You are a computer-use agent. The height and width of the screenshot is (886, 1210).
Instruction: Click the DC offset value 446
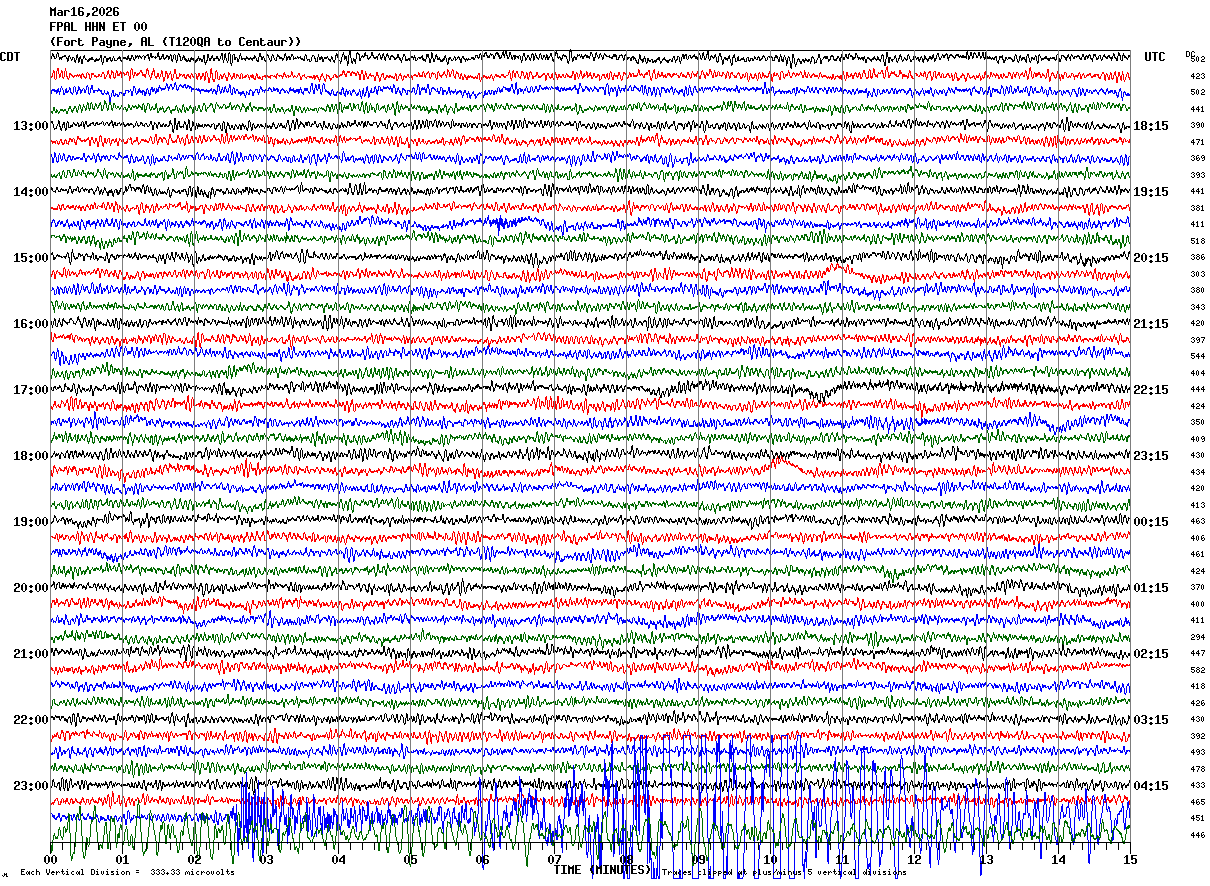1197,835
